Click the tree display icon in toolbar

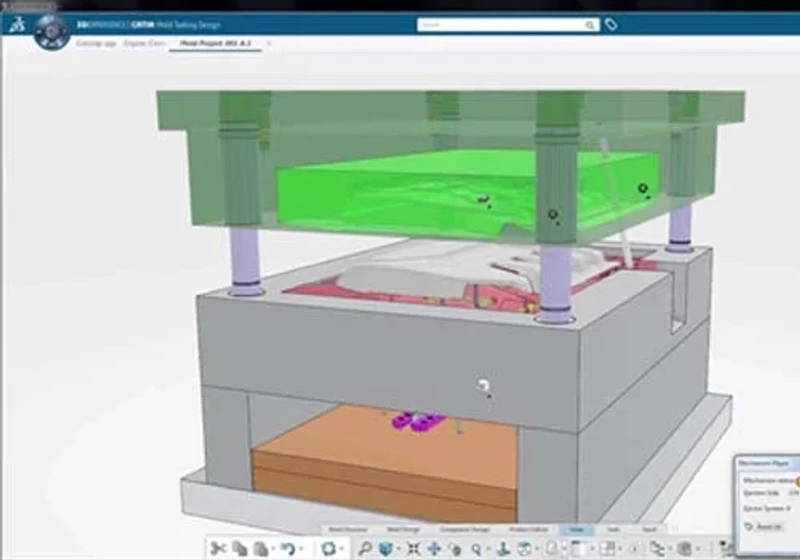tap(657, 549)
